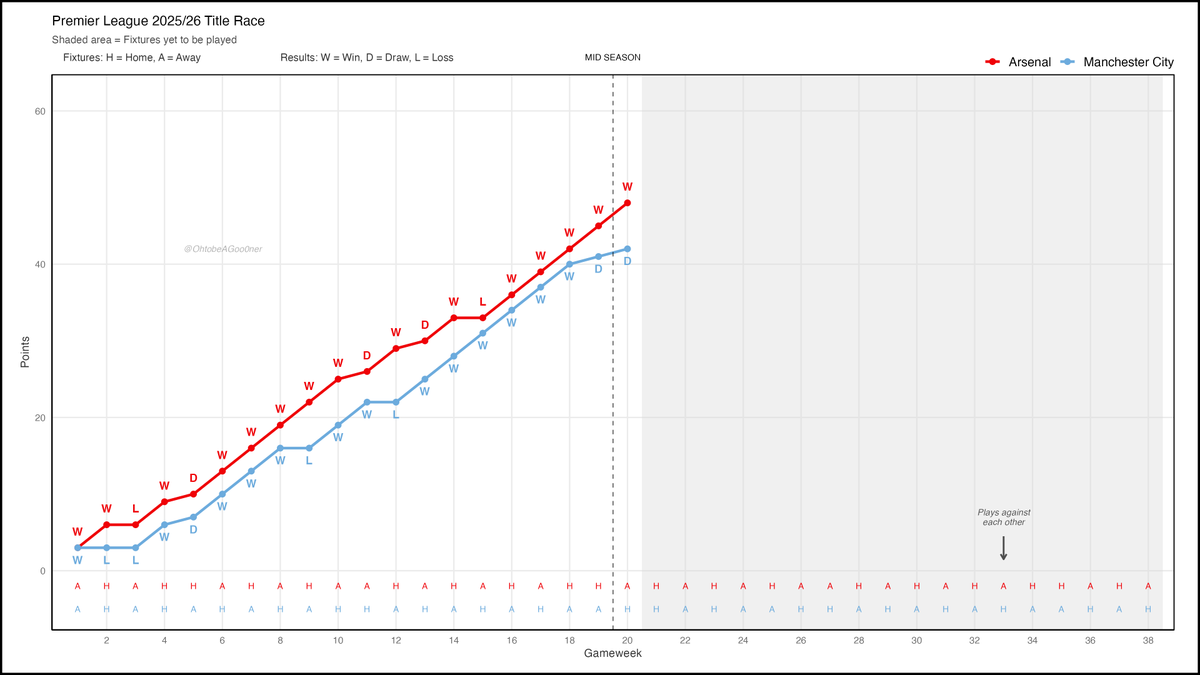The image size is (1200, 675).
Task: Click gameweek tick label 10 on x-axis
Action: click(x=338, y=639)
